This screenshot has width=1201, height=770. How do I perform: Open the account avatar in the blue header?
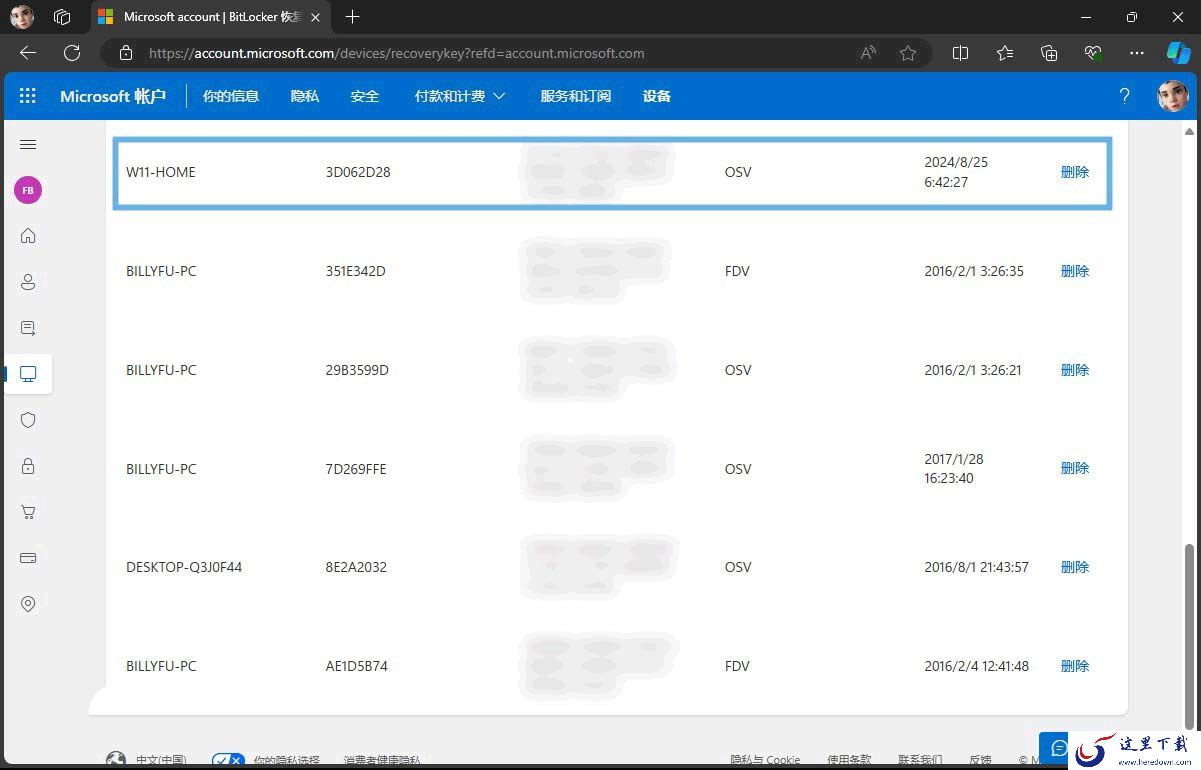pyautogui.click(x=1172, y=96)
